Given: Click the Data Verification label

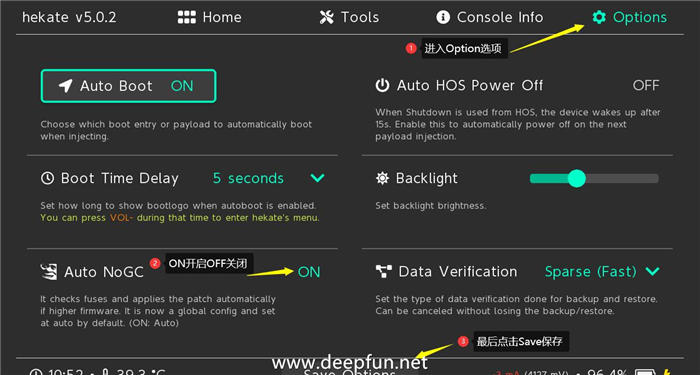Looking at the screenshot, I should [x=458, y=271].
